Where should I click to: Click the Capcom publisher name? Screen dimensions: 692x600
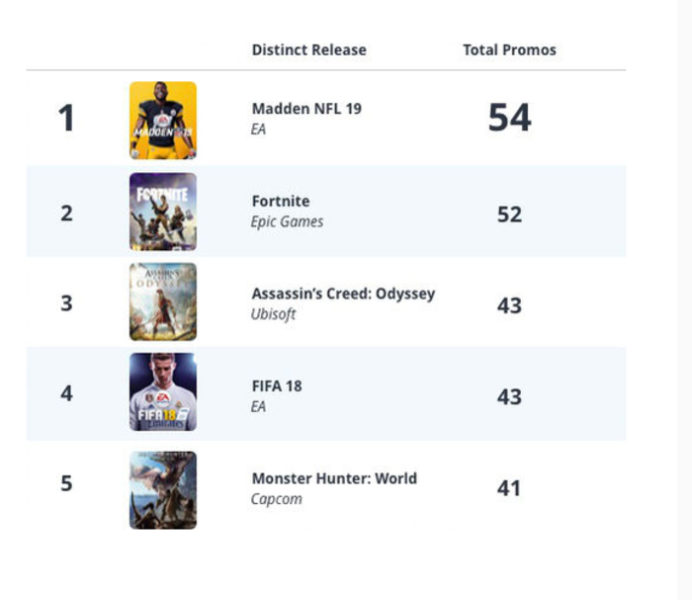[276, 499]
